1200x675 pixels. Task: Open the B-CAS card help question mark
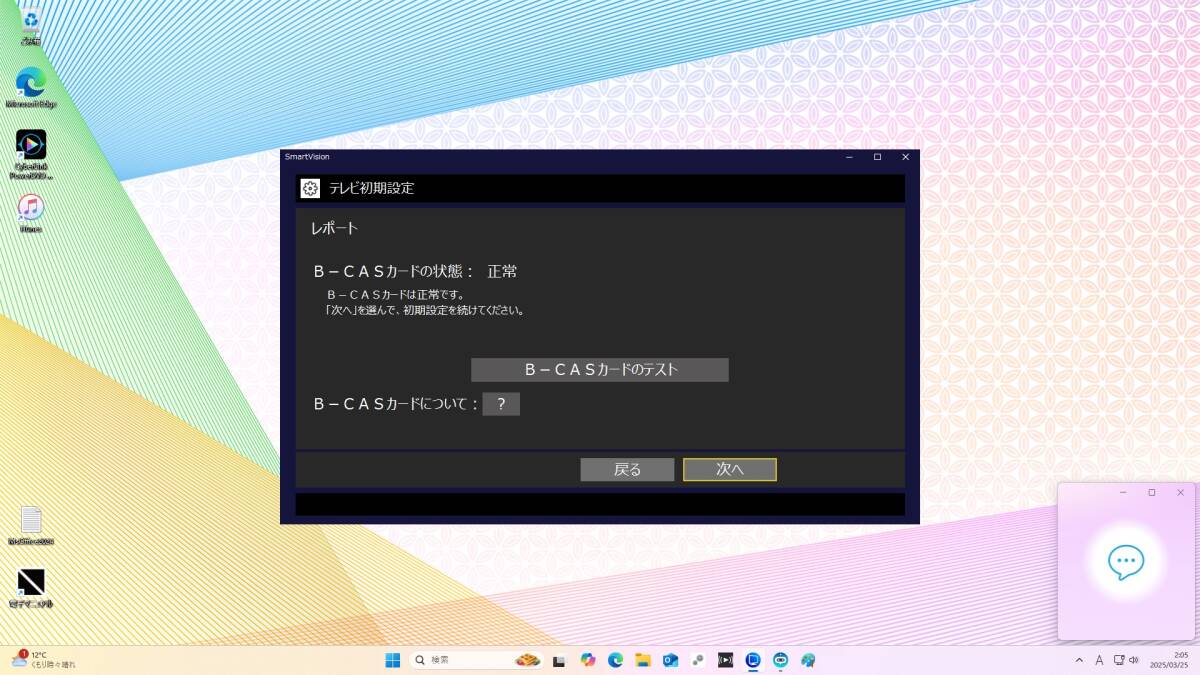pos(501,404)
